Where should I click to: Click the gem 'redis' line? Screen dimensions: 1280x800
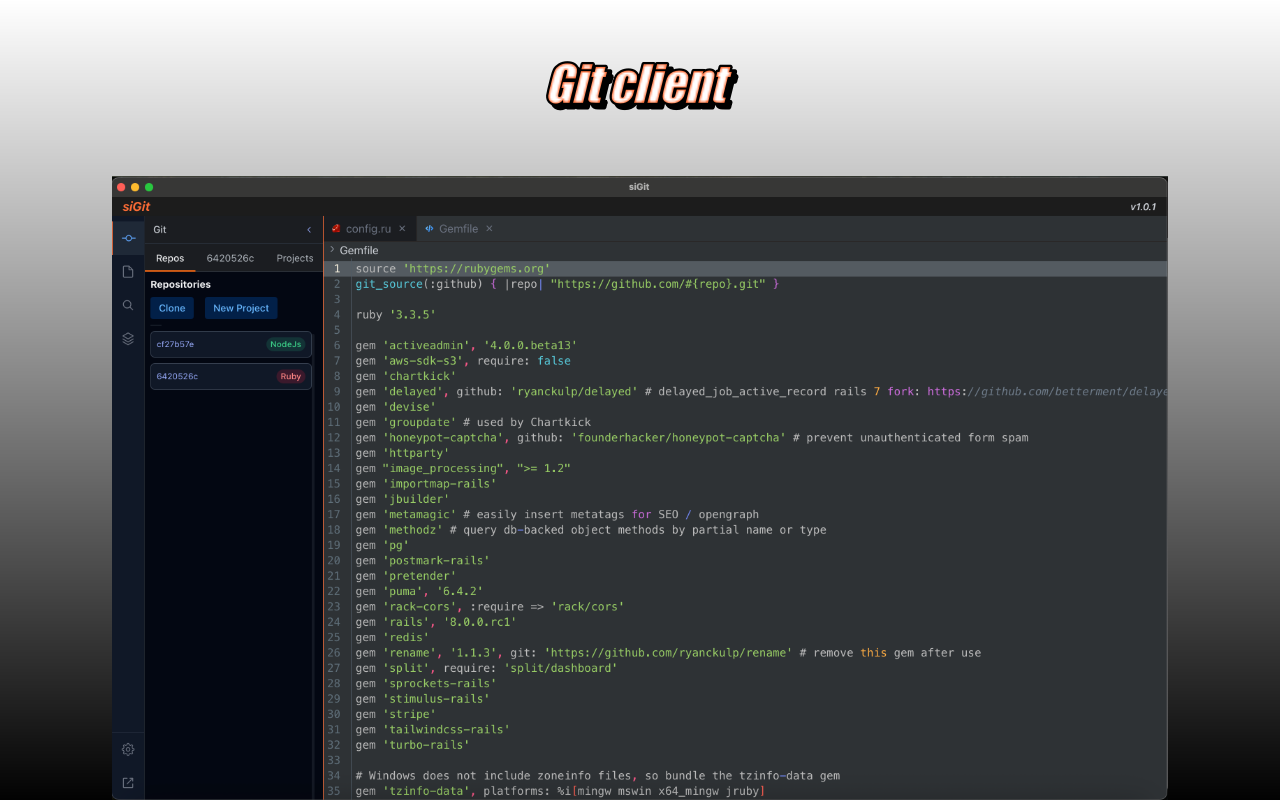(393, 637)
